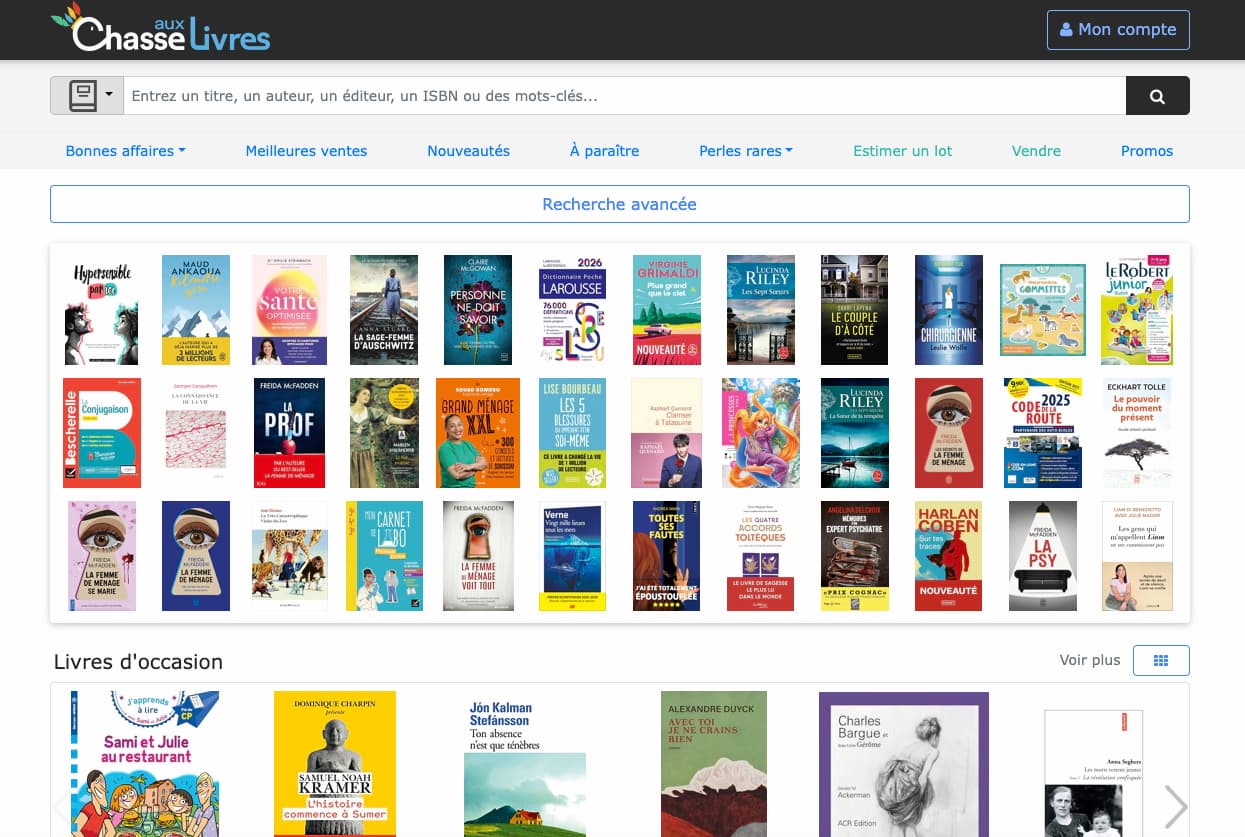The width and height of the screenshot is (1245, 837).
Task: Open the À paraître section
Action: (x=604, y=151)
